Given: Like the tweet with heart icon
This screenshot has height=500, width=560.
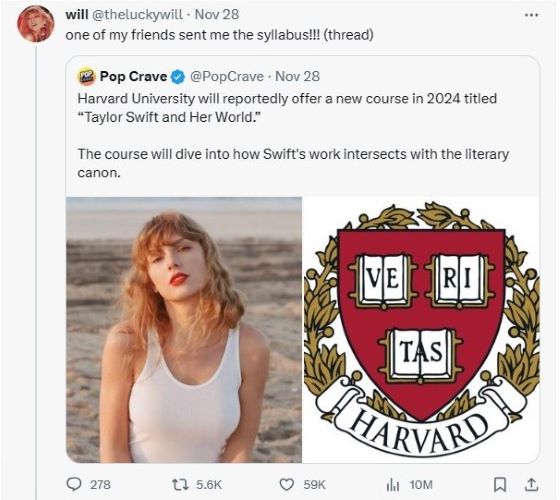Looking at the screenshot, I should click(x=286, y=485).
